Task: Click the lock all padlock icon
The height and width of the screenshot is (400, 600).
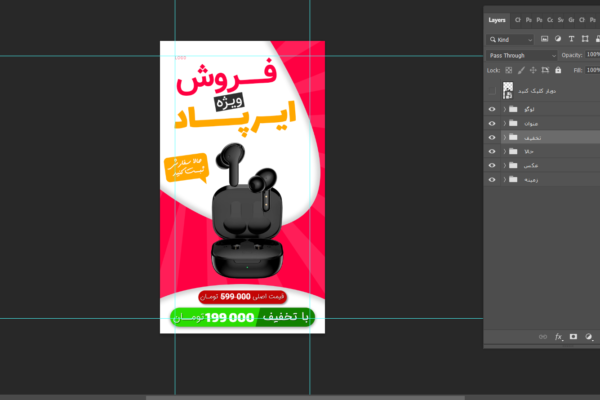Action: click(557, 71)
